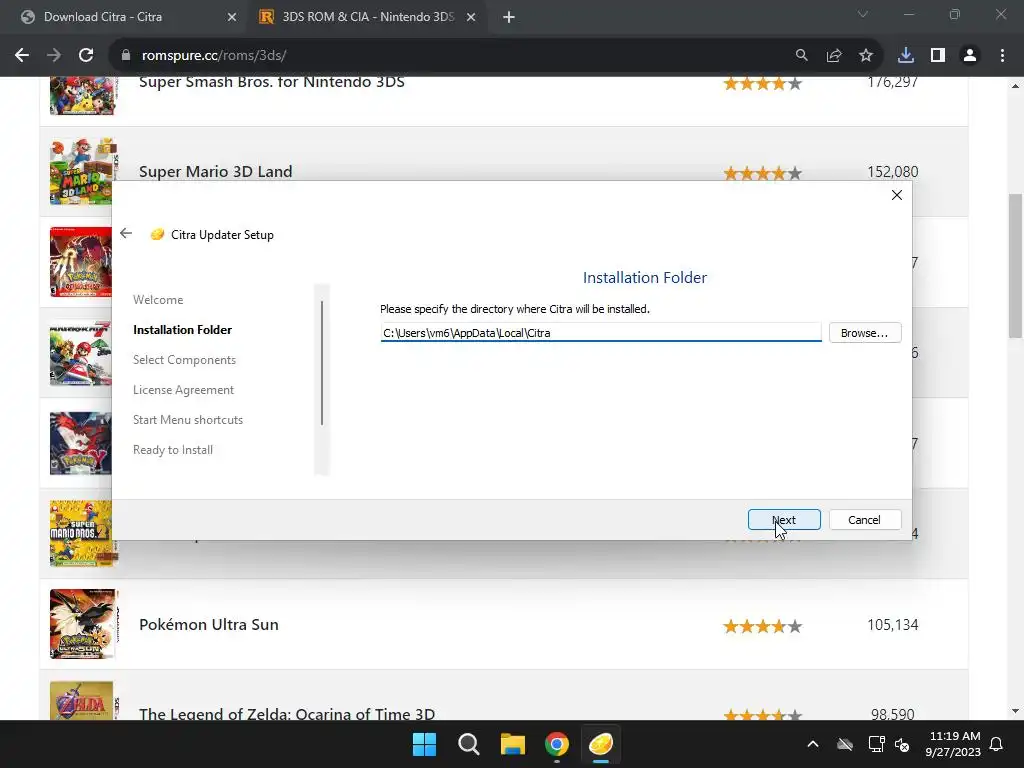Open site security lock info
The height and width of the screenshot is (768, 1024).
[126, 56]
